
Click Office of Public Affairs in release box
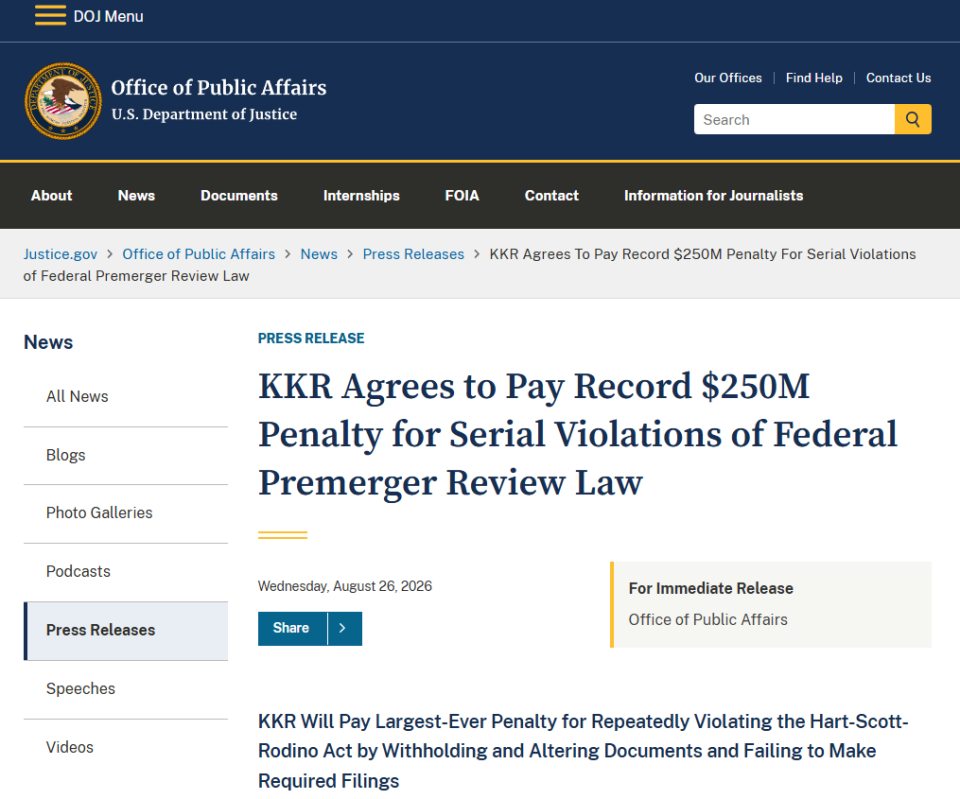click(x=708, y=620)
